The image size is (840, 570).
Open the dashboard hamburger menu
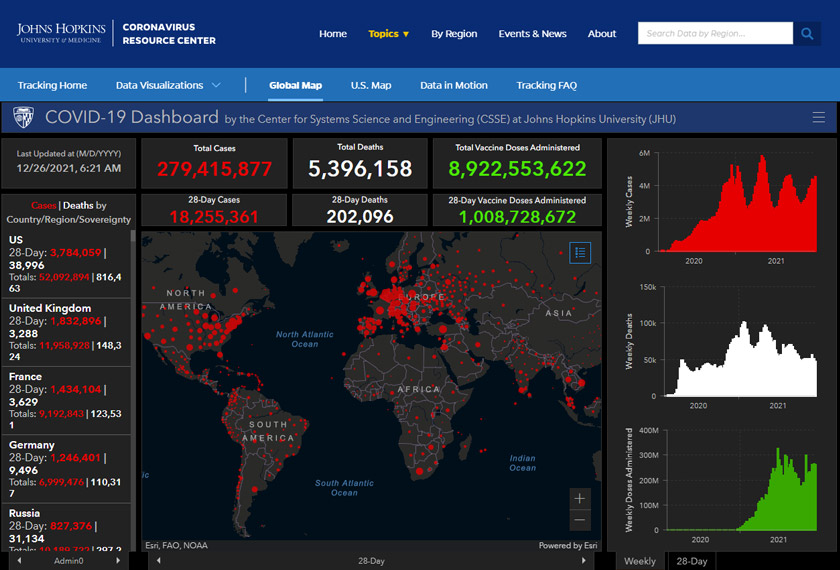[819, 118]
